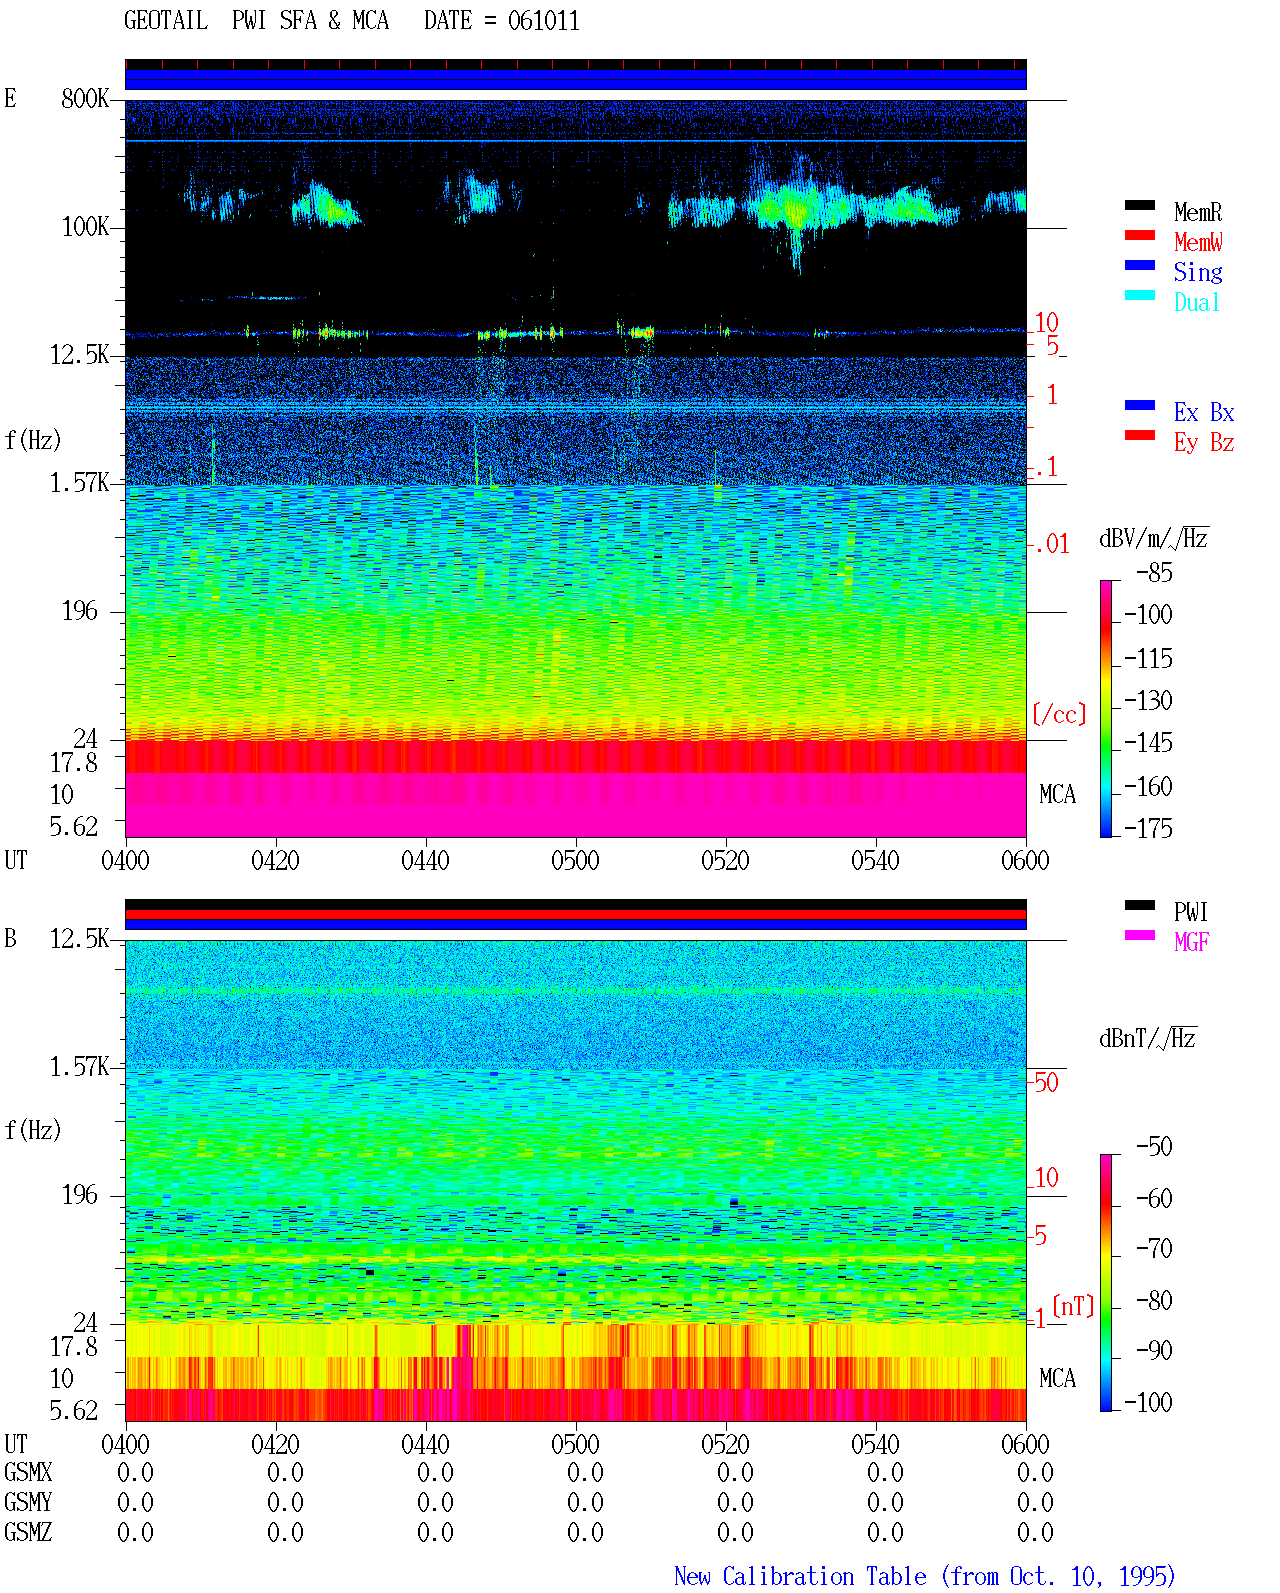
Task: Click the blue mode status bar above the E spectrogram
Action: (x=576, y=79)
